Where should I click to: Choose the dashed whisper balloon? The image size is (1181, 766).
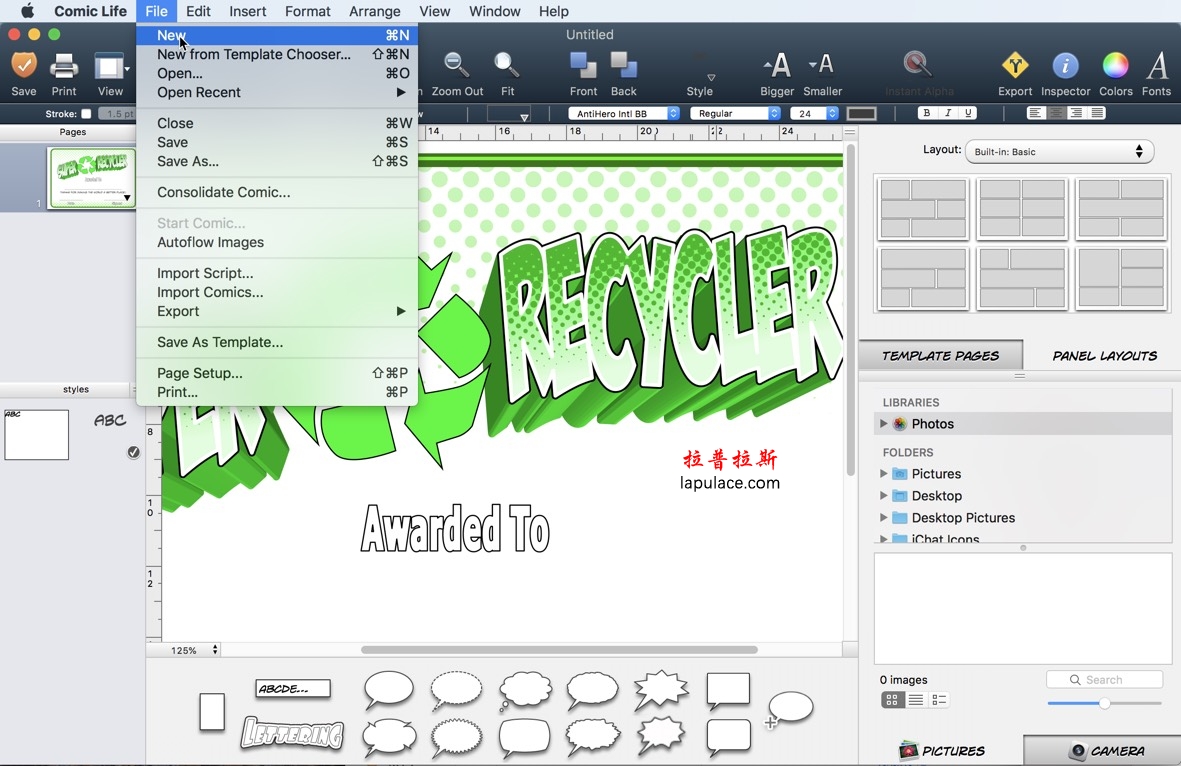(456, 689)
